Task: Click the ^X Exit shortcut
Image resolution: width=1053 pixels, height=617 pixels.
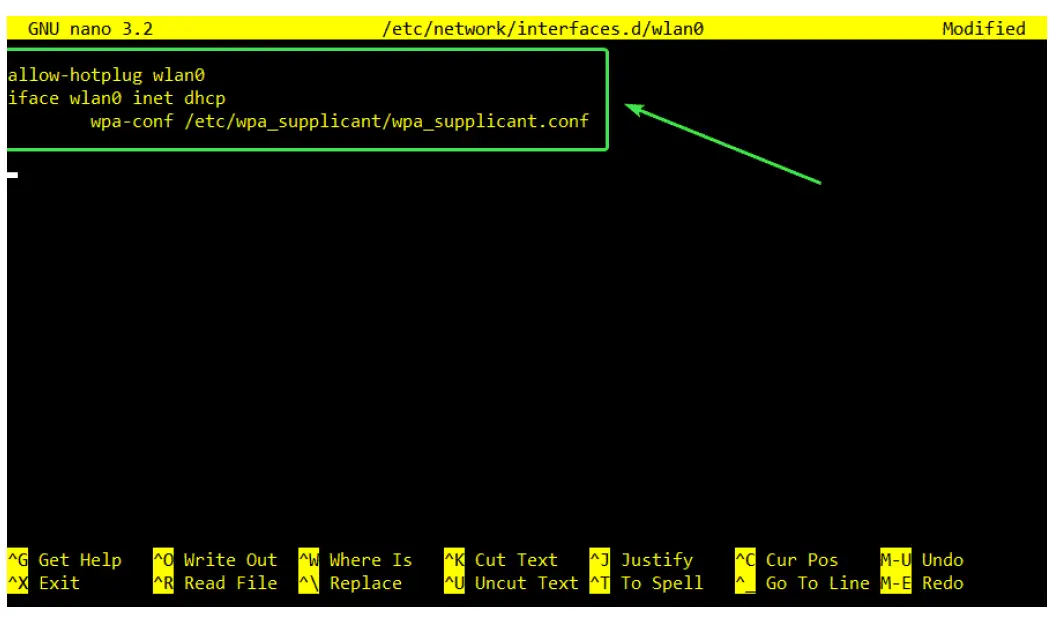Action: tap(44, 583)
